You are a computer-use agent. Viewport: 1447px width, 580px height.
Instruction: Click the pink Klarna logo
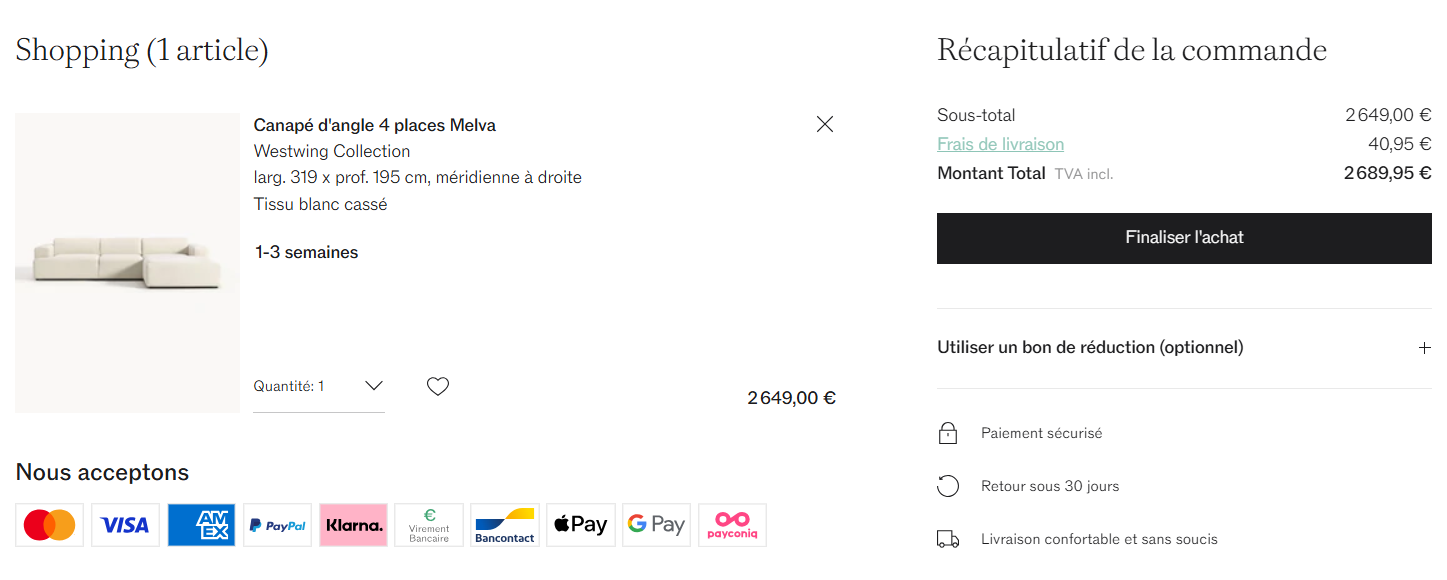pyautogui.click(x=354, y=525)
